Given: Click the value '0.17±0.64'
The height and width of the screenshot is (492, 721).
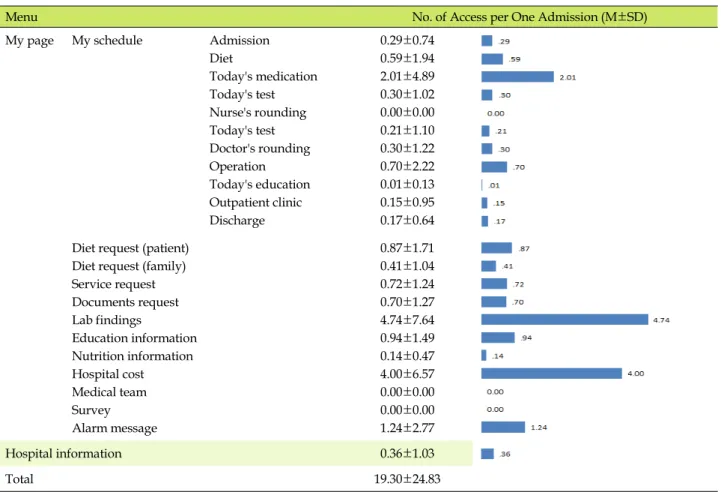Looking at the screenshot, I should tap(407, 220).
